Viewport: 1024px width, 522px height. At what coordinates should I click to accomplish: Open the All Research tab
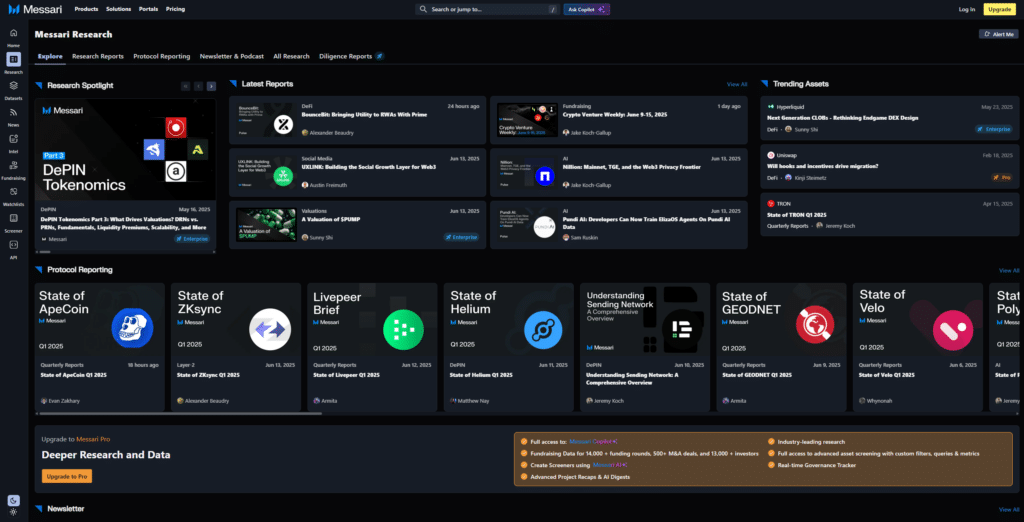pyautogui.click(x=291, y=56)
